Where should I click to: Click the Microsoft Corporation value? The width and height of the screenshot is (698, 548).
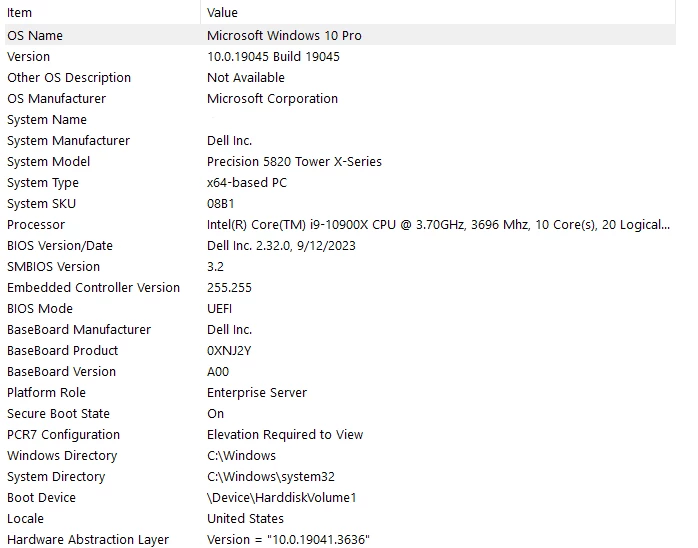[x=272, y=98]
